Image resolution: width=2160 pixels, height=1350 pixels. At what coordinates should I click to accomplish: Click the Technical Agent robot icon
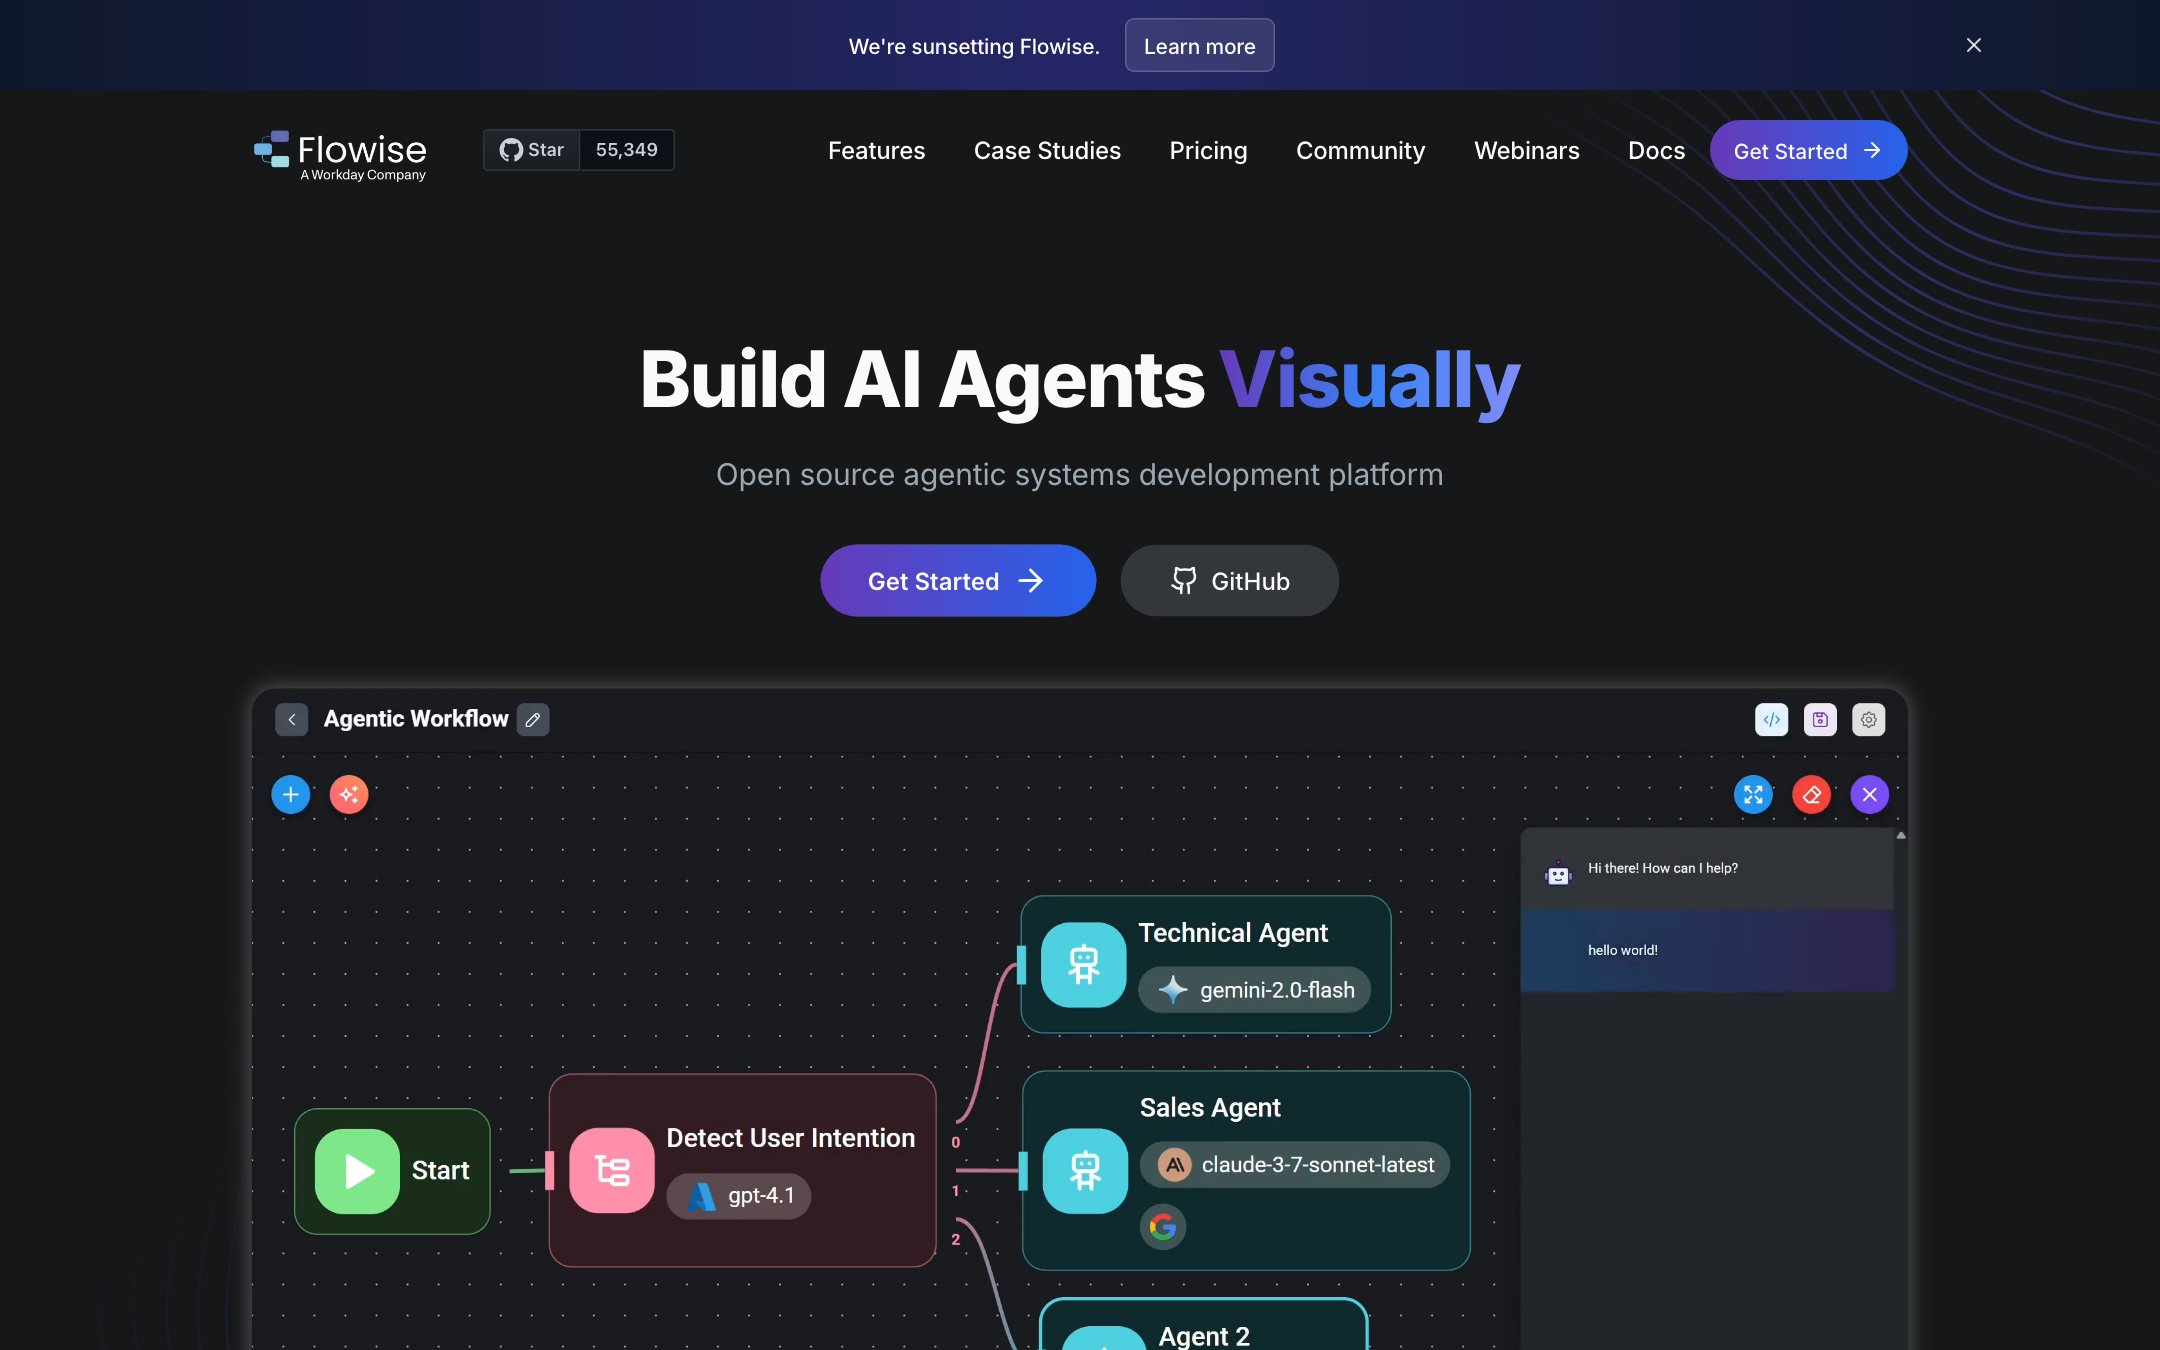tap(1083, 965)
